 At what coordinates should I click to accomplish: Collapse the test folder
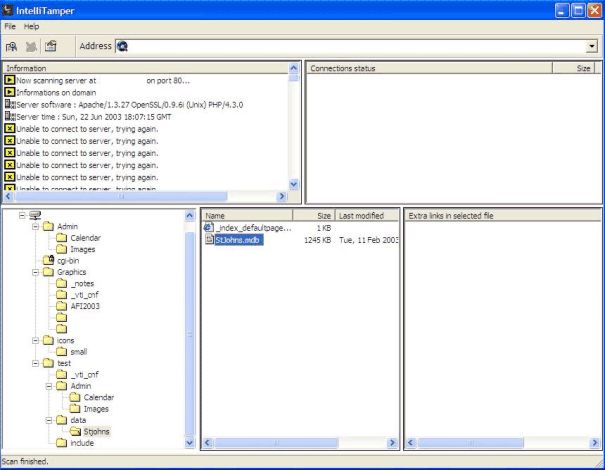[35, 363]
